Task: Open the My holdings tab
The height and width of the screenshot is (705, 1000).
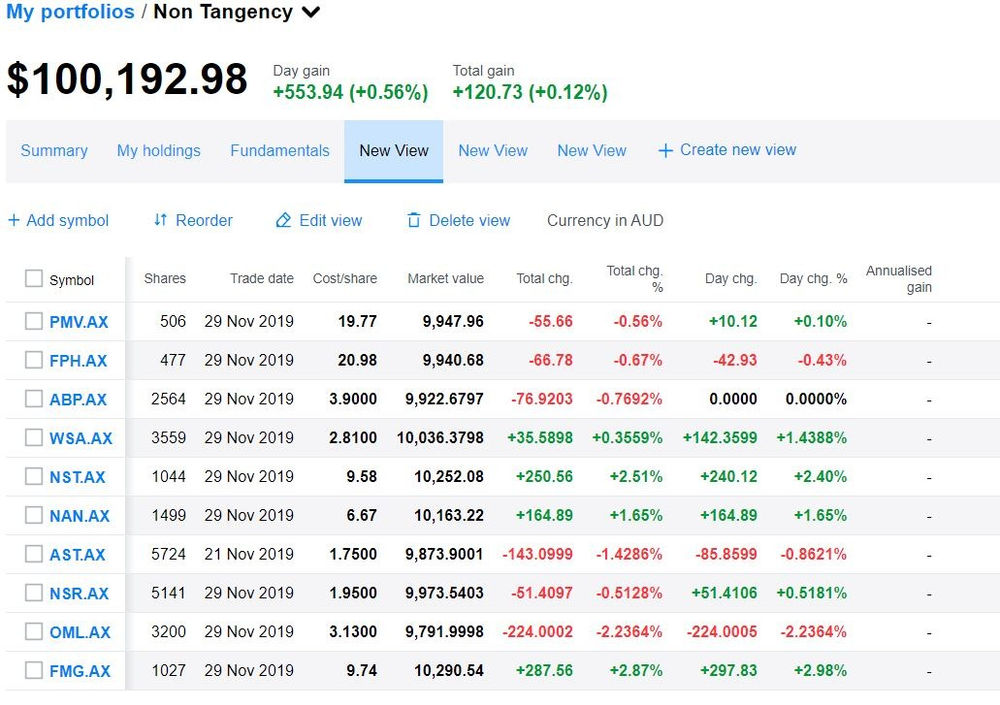Action: (158, 150)
